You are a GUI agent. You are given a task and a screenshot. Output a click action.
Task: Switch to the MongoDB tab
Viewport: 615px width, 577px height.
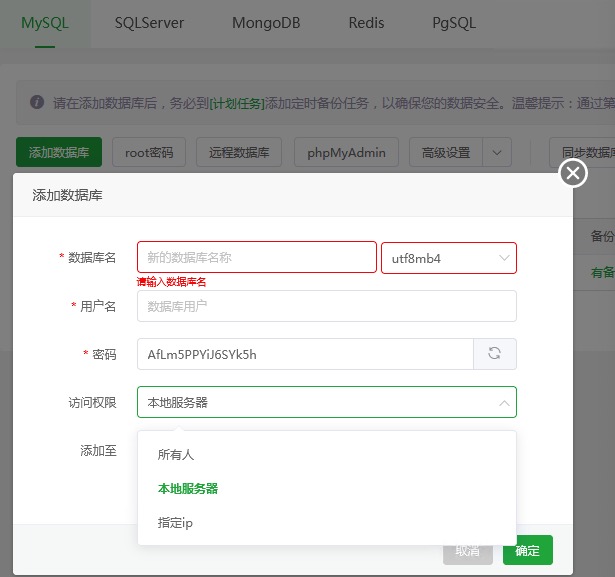pyautogui.click(x=266, y=24)
